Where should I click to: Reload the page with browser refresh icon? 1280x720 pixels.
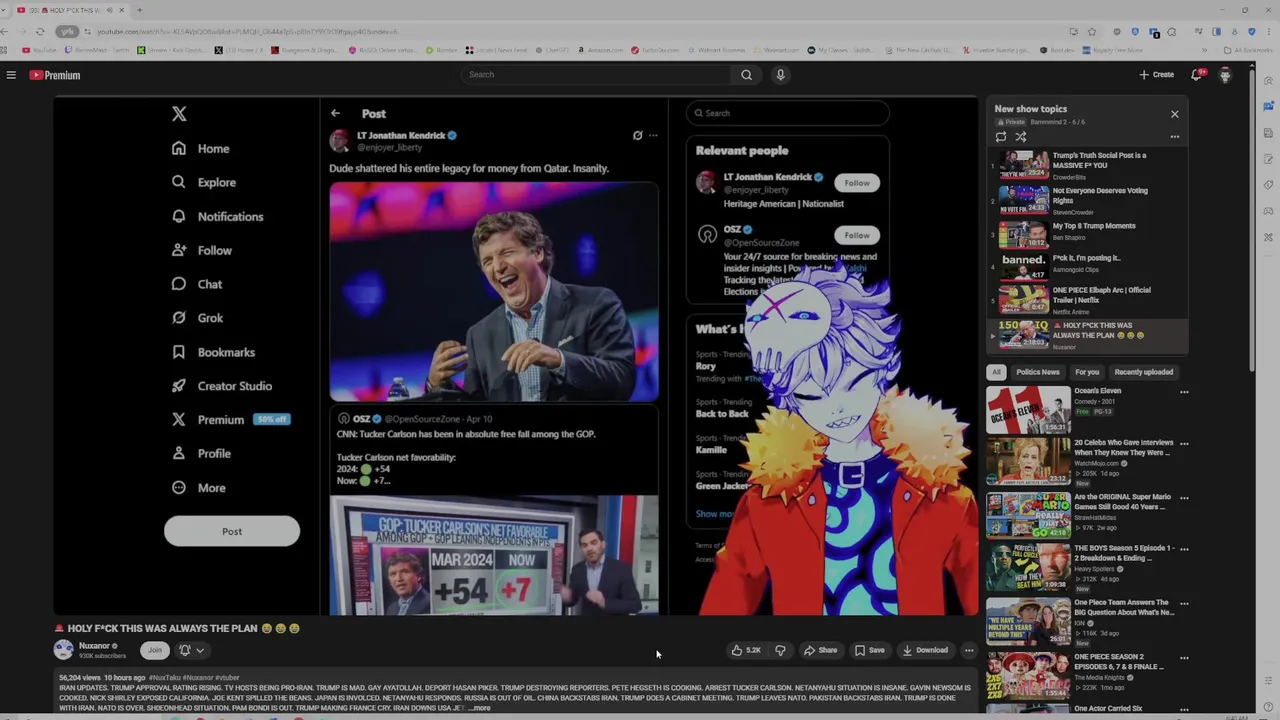tap(40, 32)
